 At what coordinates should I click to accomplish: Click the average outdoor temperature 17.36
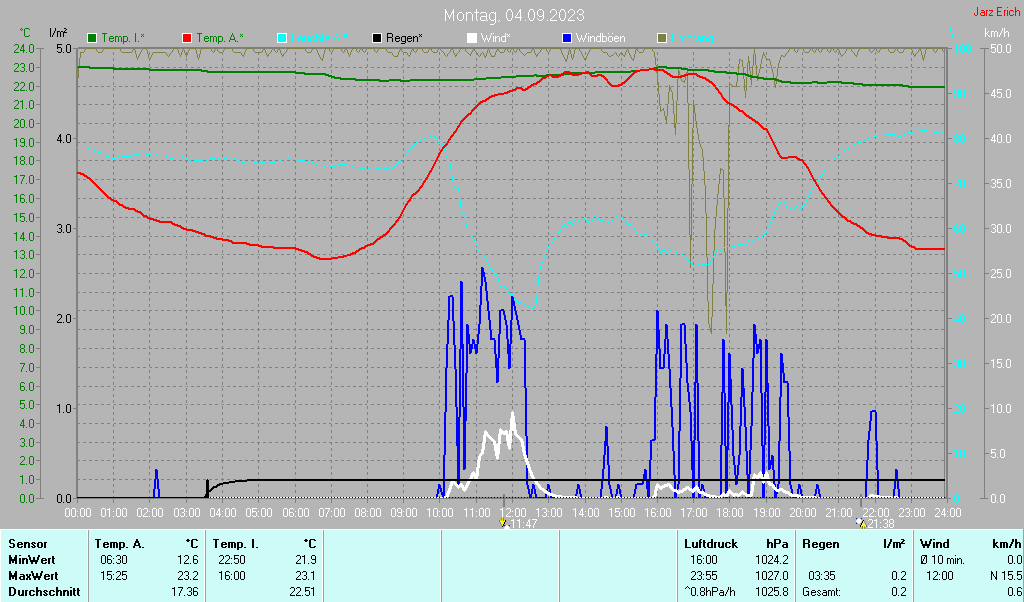185,593
